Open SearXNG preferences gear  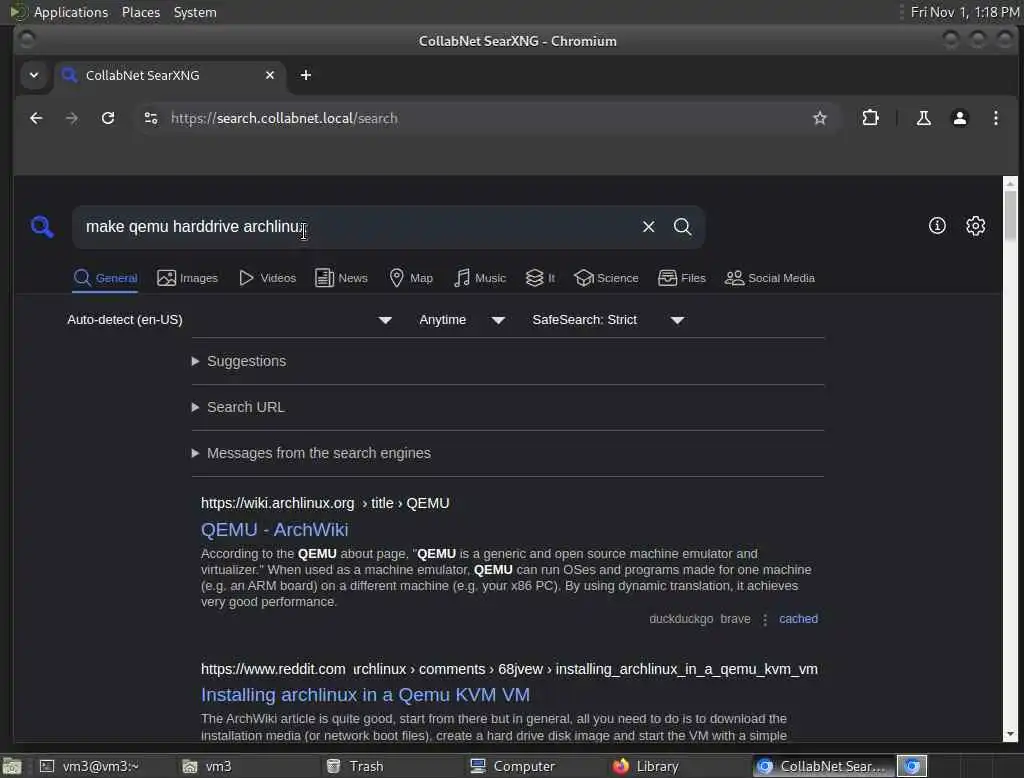975,226
